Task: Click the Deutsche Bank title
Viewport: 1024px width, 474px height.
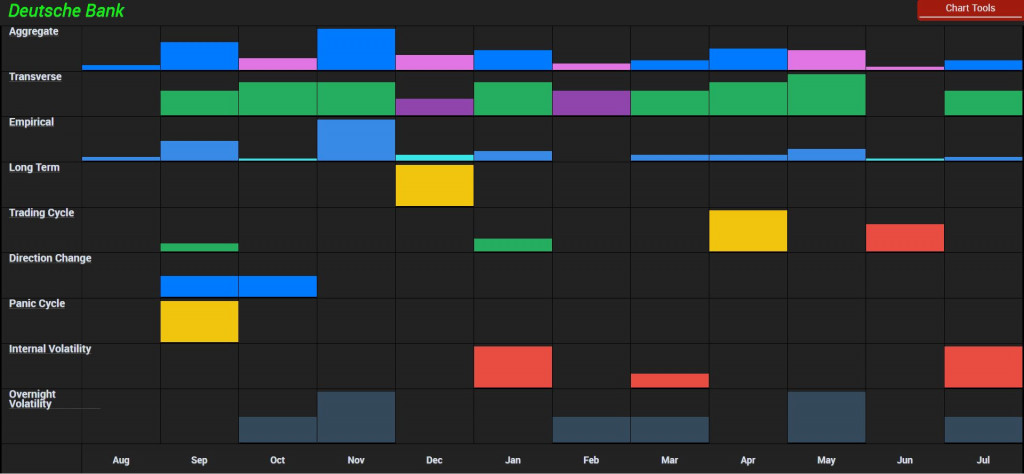Action: coord(66,10)
